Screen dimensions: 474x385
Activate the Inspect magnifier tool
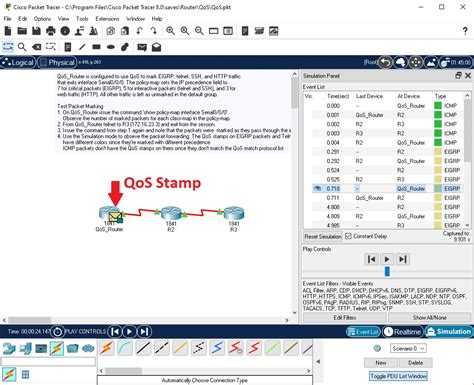click(22, 47)
